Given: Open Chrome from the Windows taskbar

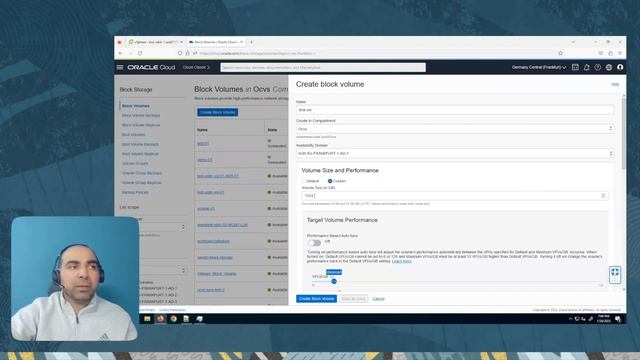Looking at the screenshot, I should (173, 319).
